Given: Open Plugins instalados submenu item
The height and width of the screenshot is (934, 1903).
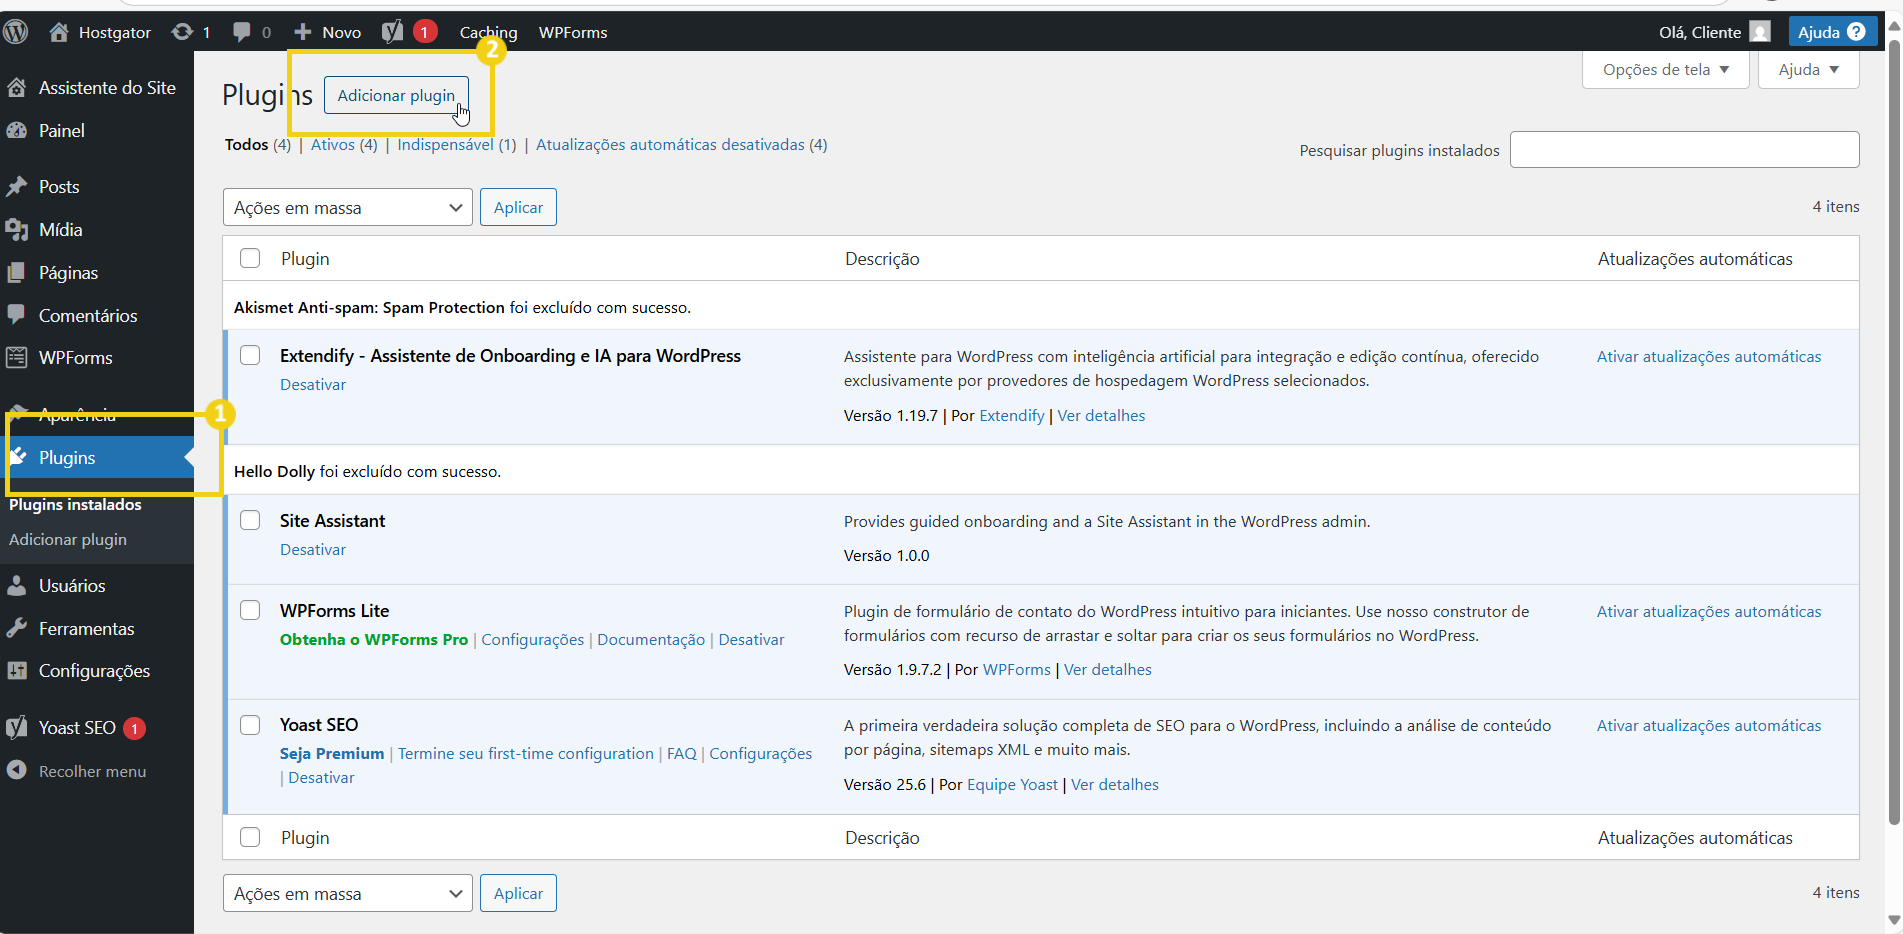Looking at the screenshot, I should point(75,505).
